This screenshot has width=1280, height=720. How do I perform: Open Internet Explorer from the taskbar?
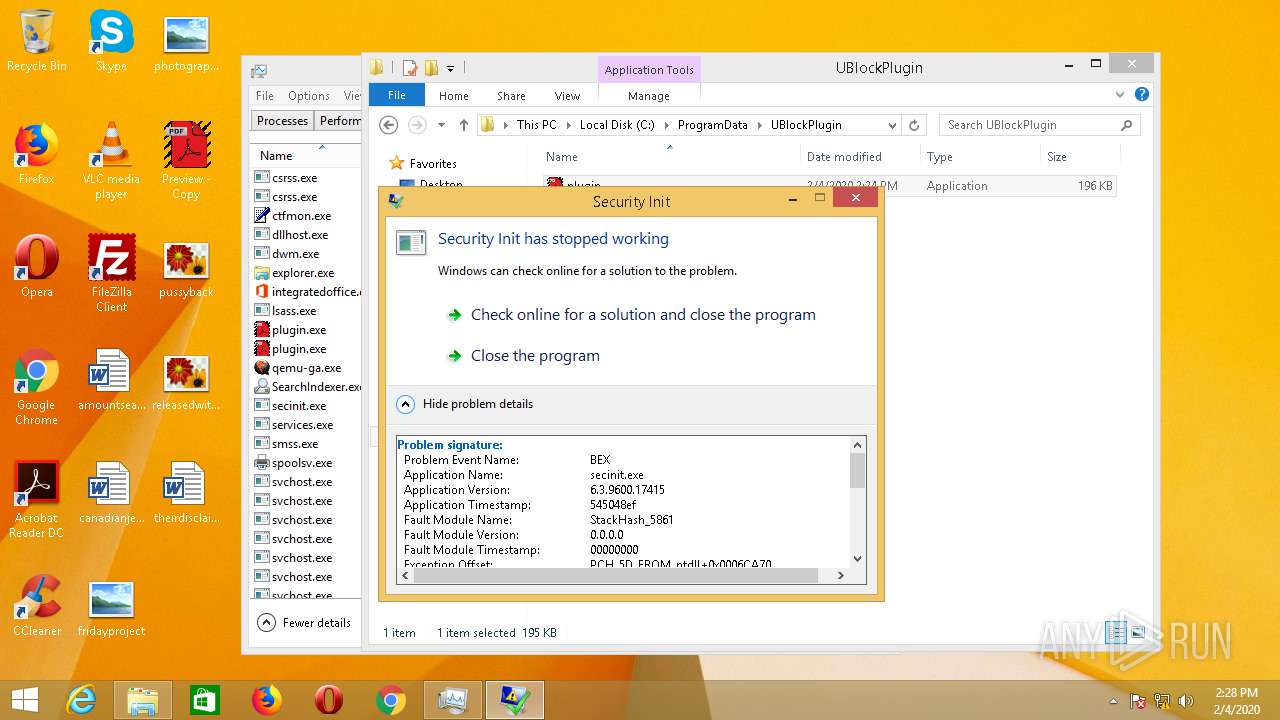coord(81,700)
